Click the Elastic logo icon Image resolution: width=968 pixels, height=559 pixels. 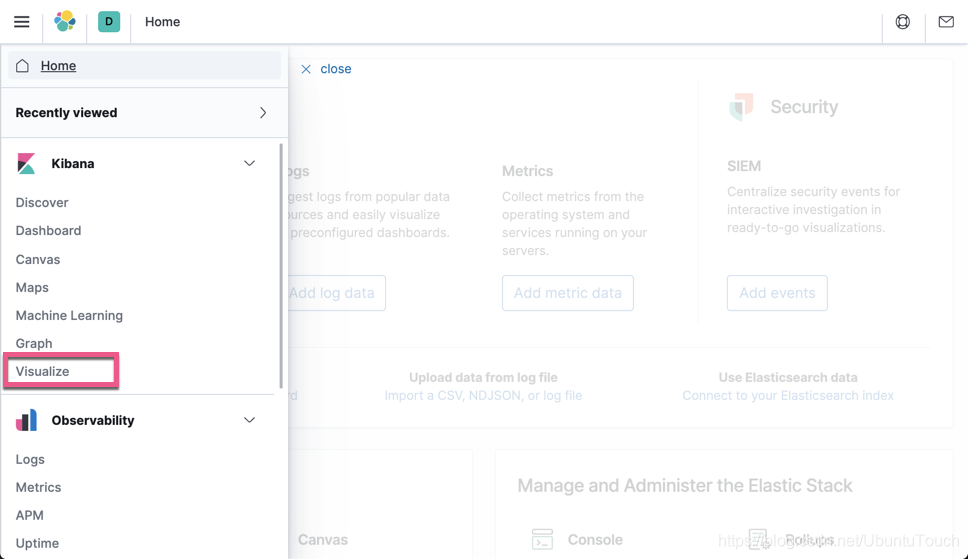point(65,22)
